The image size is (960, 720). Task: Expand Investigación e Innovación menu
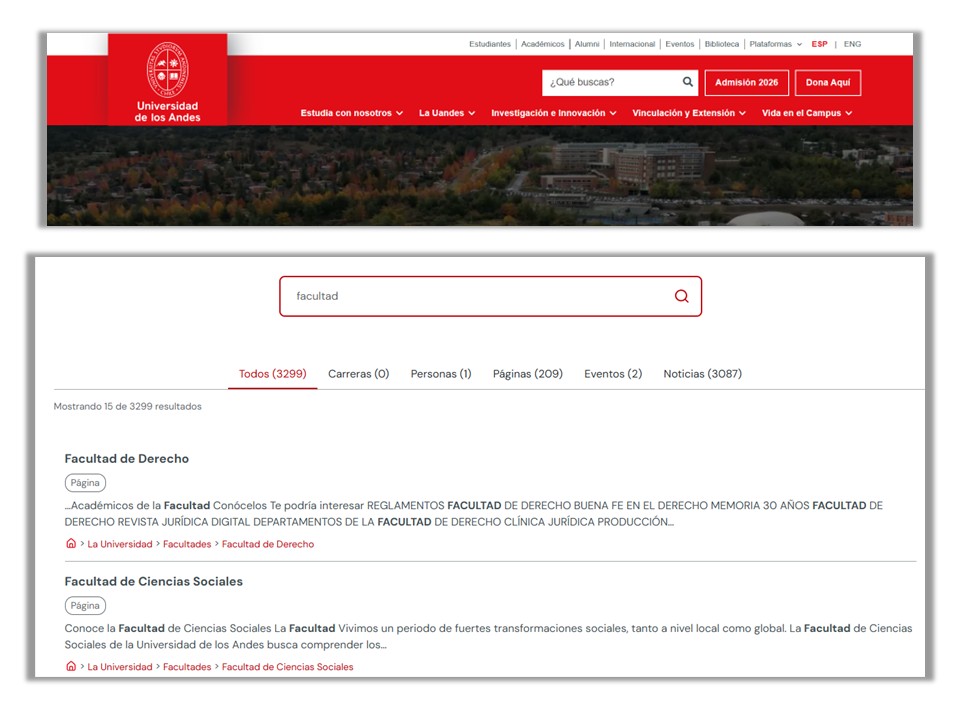(553, 113)
